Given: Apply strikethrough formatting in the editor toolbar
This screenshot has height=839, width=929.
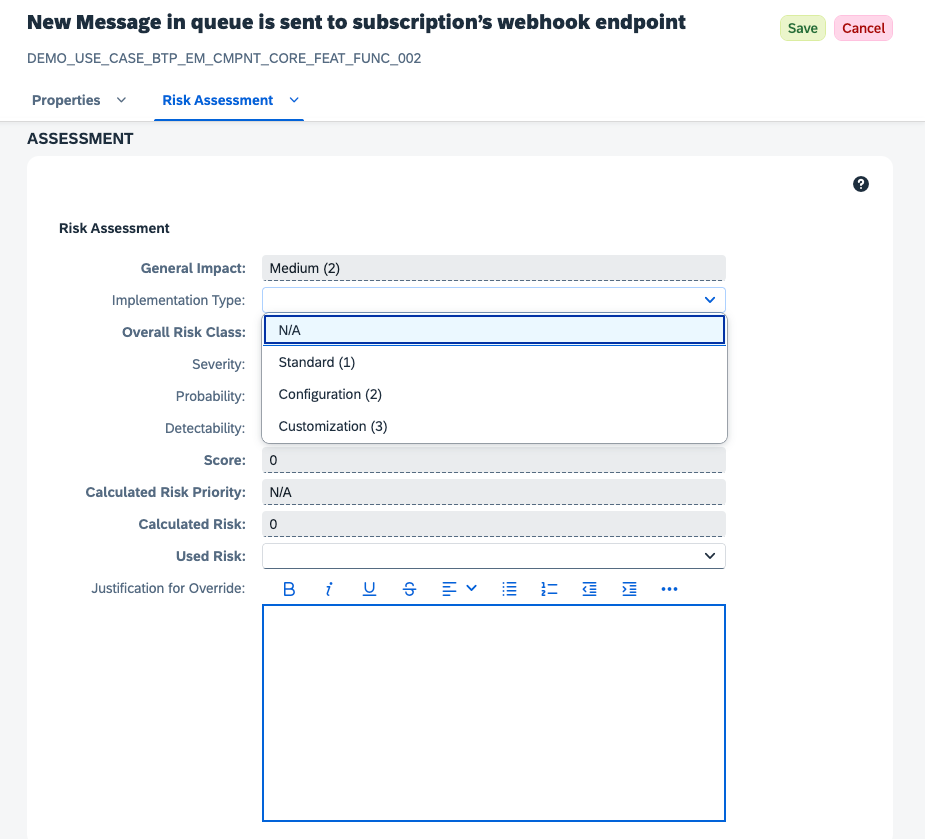Looking at the screenshot, I should point(409,589).
